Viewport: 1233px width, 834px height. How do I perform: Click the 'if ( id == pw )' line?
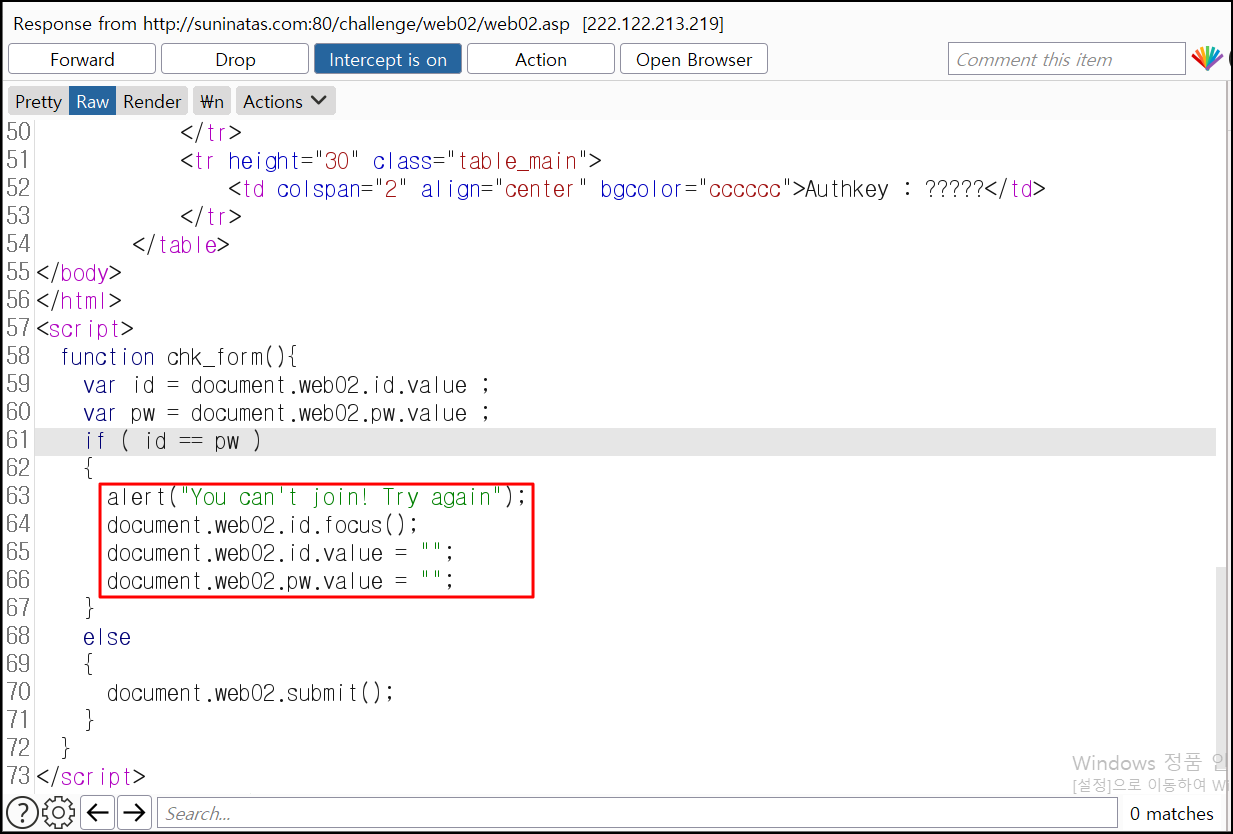point(173,441)
